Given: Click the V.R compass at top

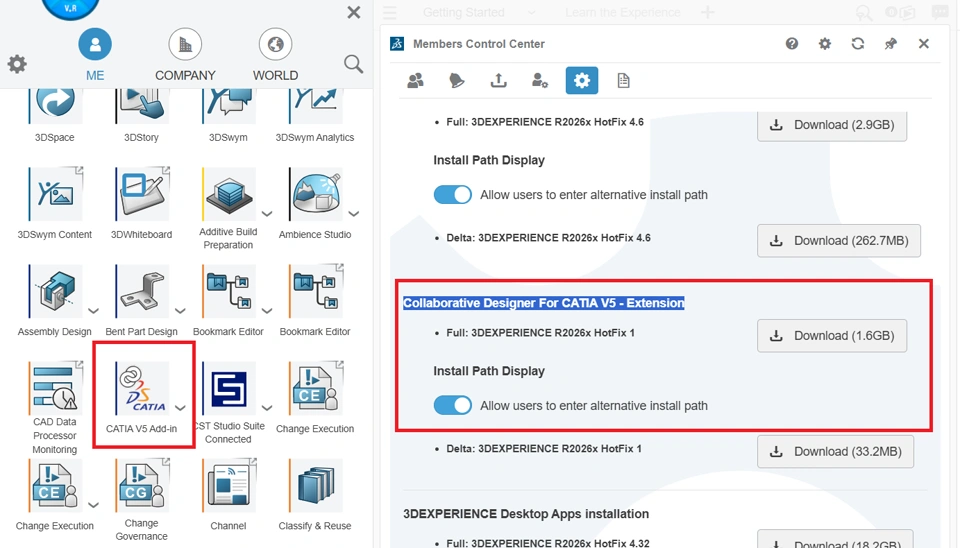Looking at the screenshot, I should [70, 7].
